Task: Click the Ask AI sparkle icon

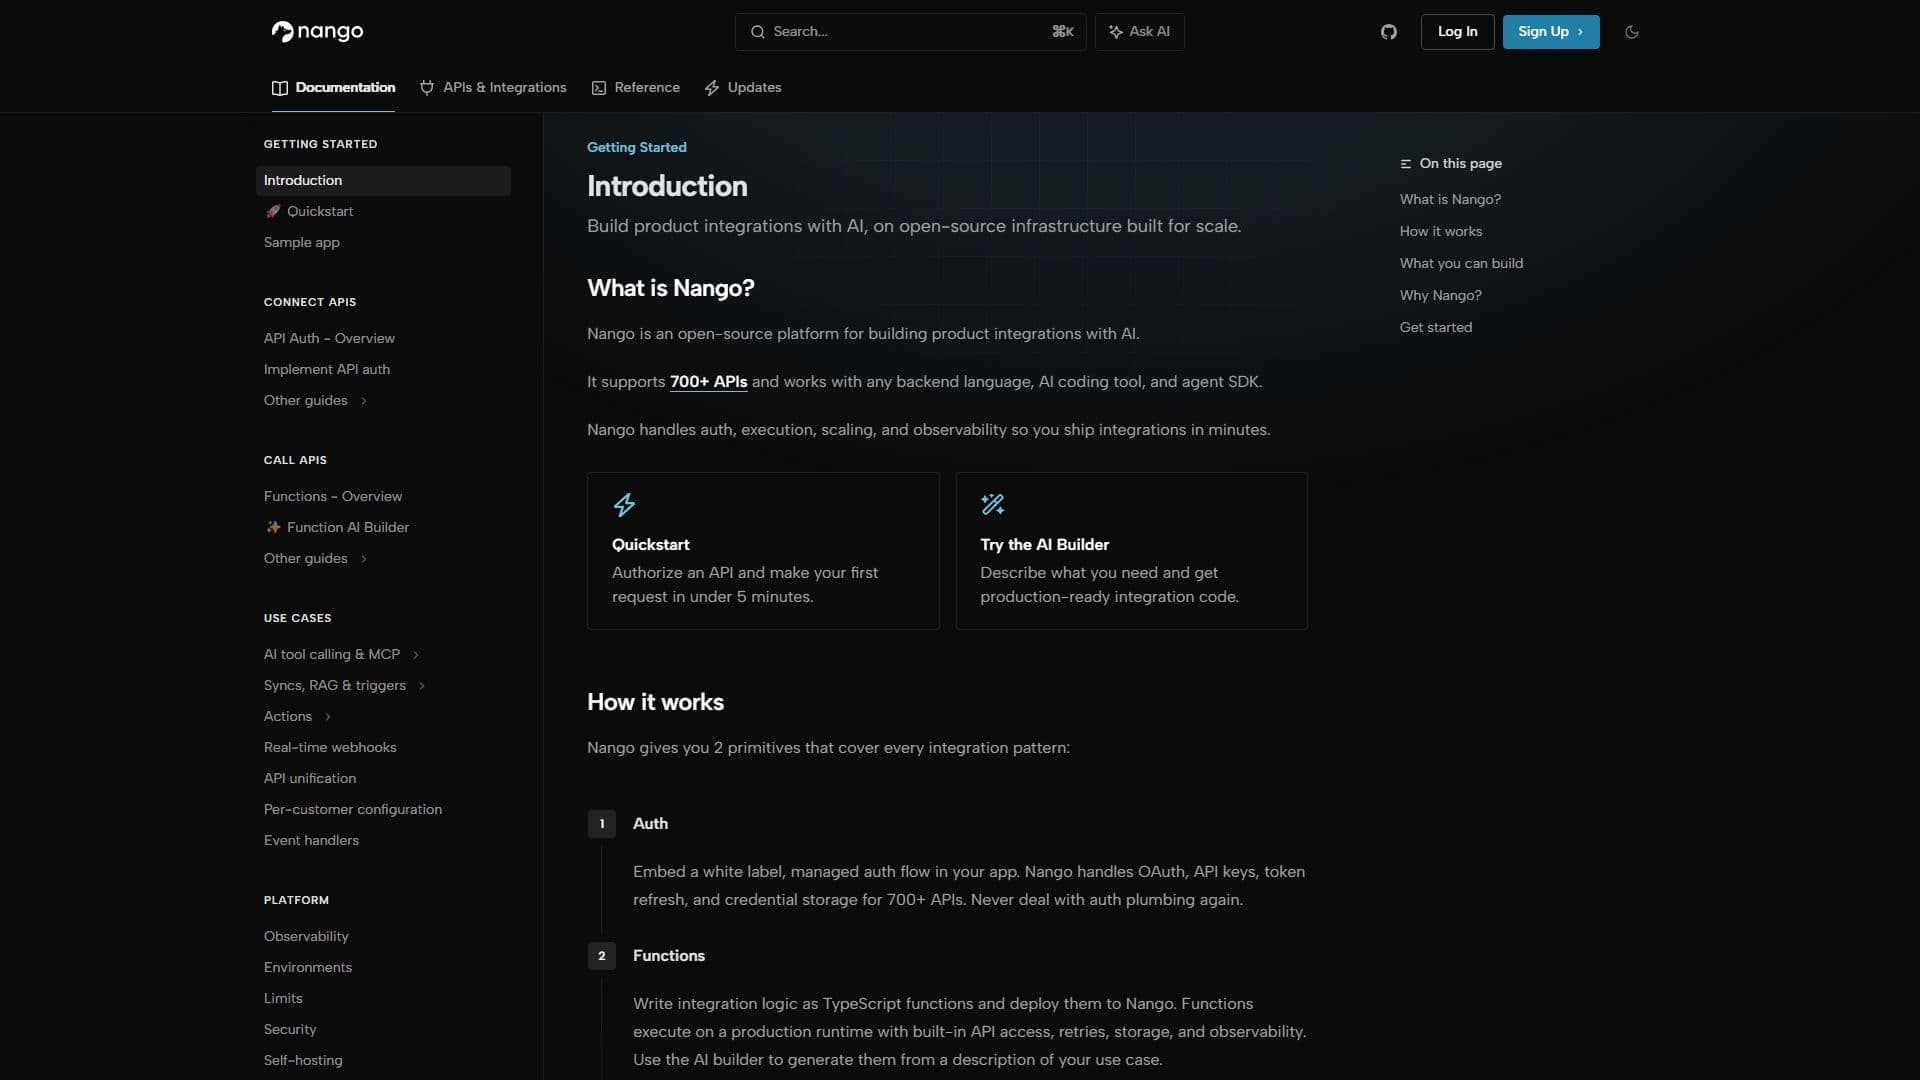Action: click(x=1116, y=32)
